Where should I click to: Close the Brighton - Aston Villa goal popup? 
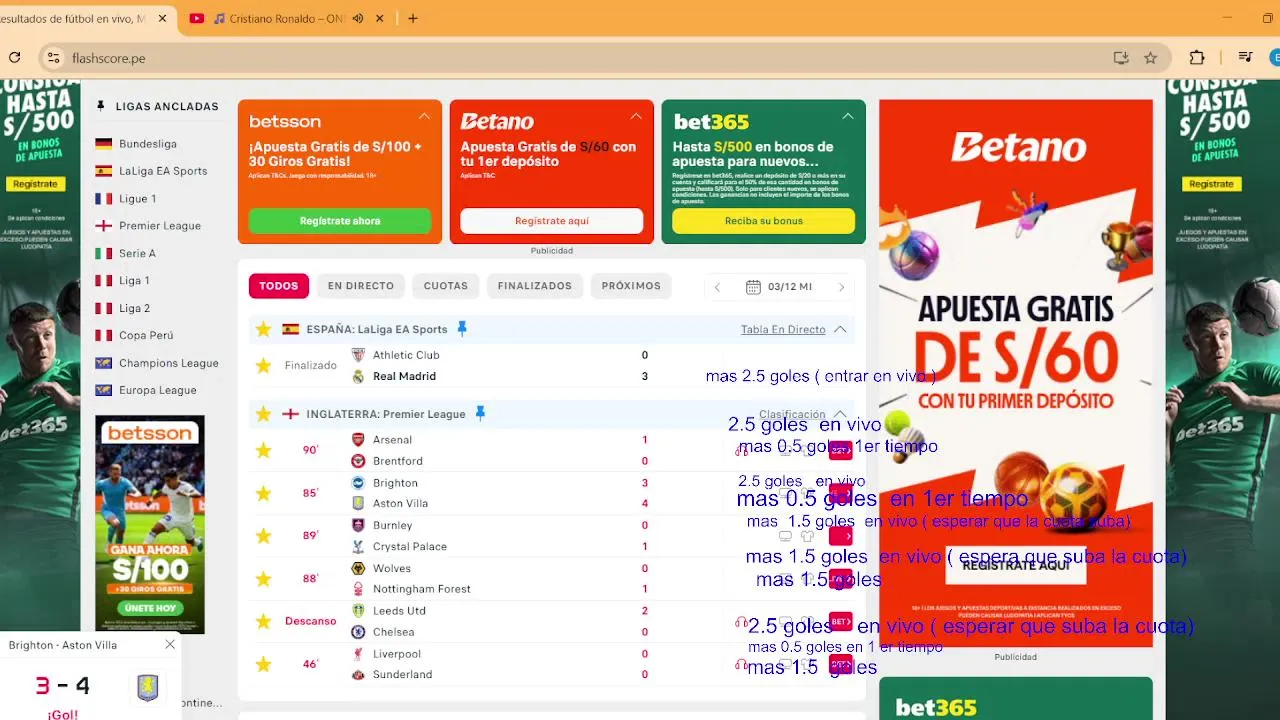[170, 645]
